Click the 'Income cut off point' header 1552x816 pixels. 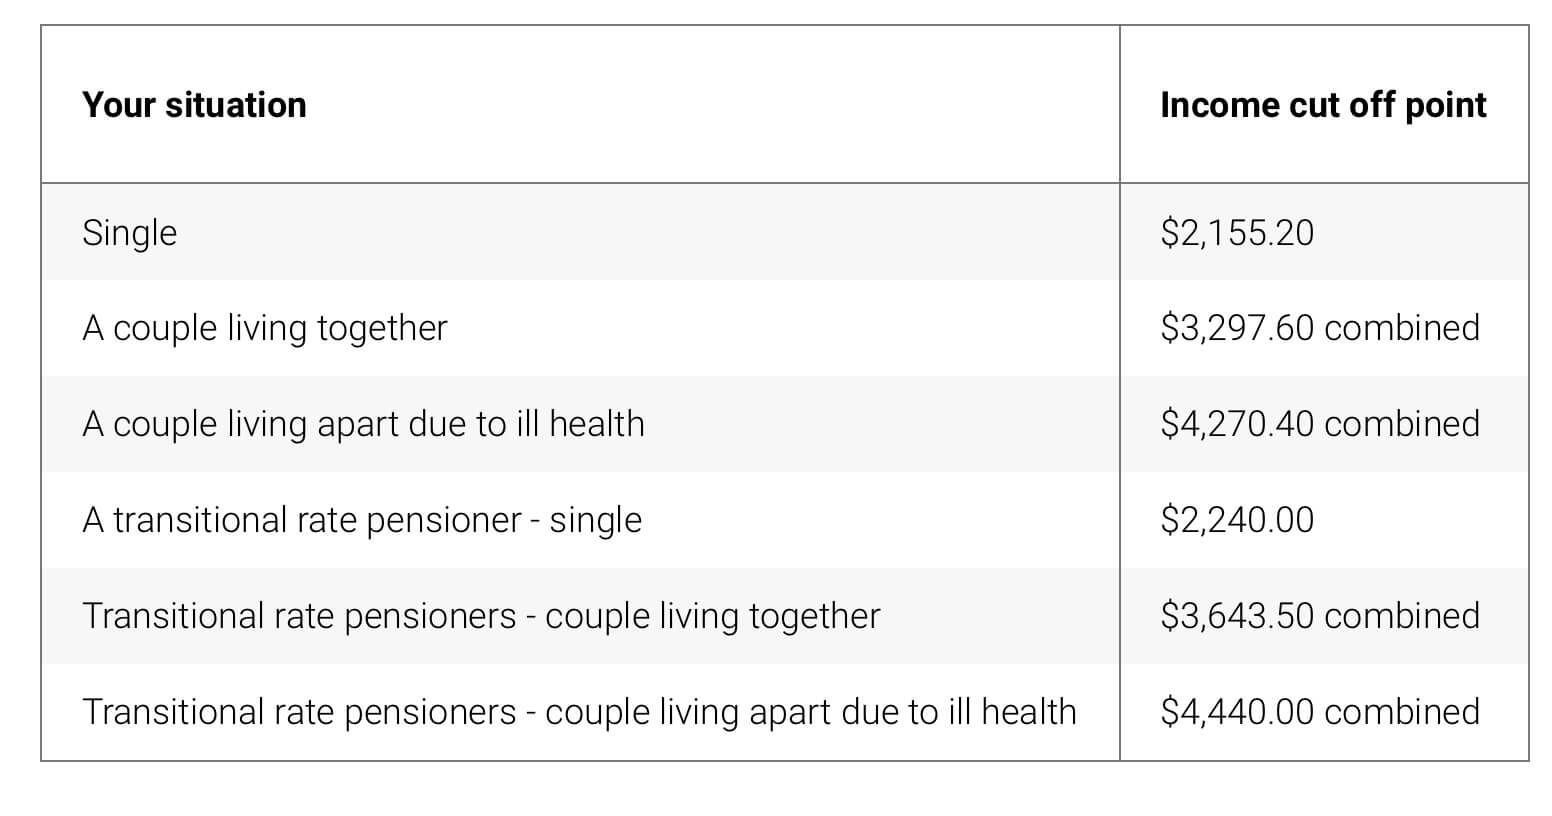1323,105
